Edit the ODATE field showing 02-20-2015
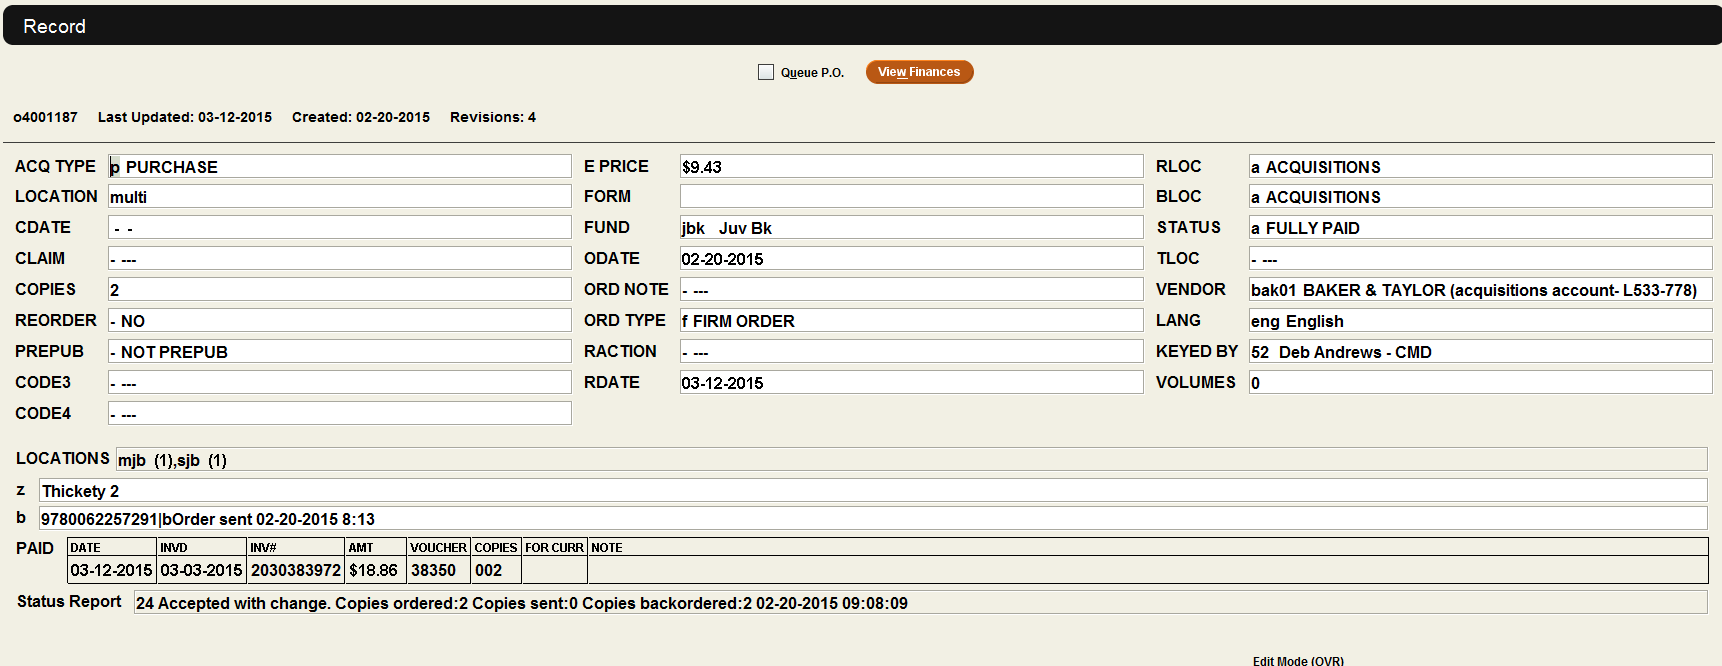The height and width of the screenshot is (666, 1722). (911, 258)
